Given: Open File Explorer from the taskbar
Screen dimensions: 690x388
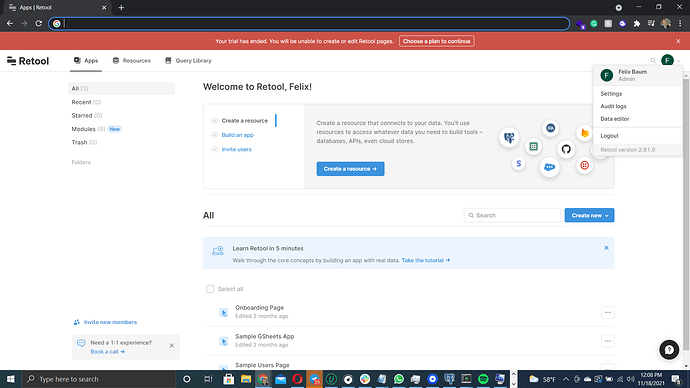Looking at the screenshot, I should click(x=246, y=379).
